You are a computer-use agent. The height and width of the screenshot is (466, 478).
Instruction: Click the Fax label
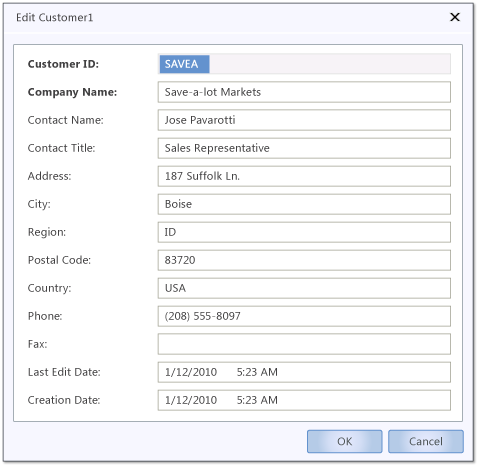pos(37,344)
